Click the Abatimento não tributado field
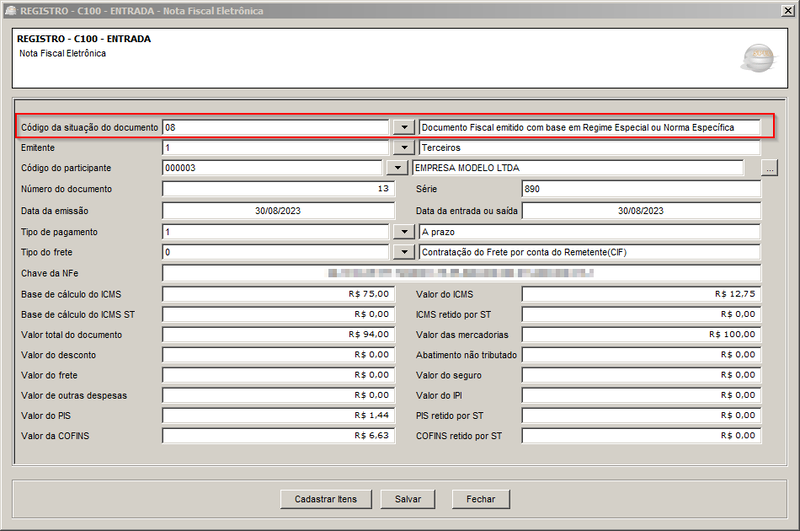 [x=641, y=355]
